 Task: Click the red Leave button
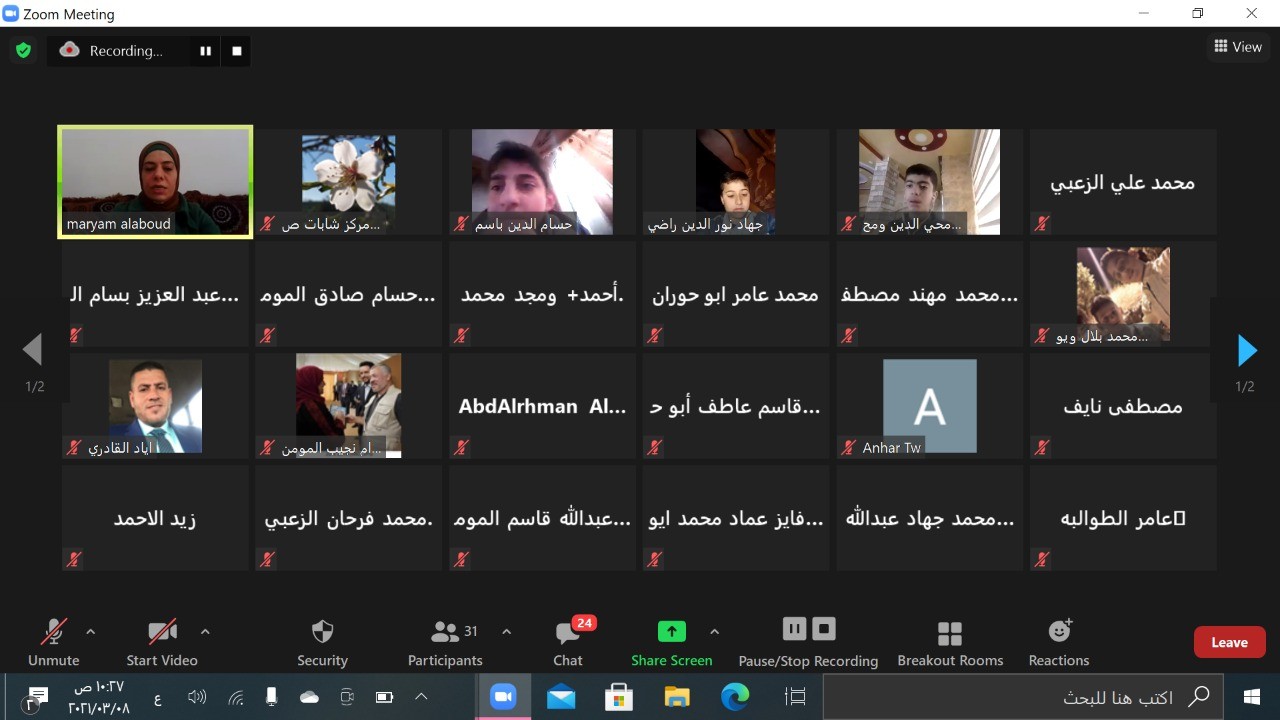pos(1229,642)
